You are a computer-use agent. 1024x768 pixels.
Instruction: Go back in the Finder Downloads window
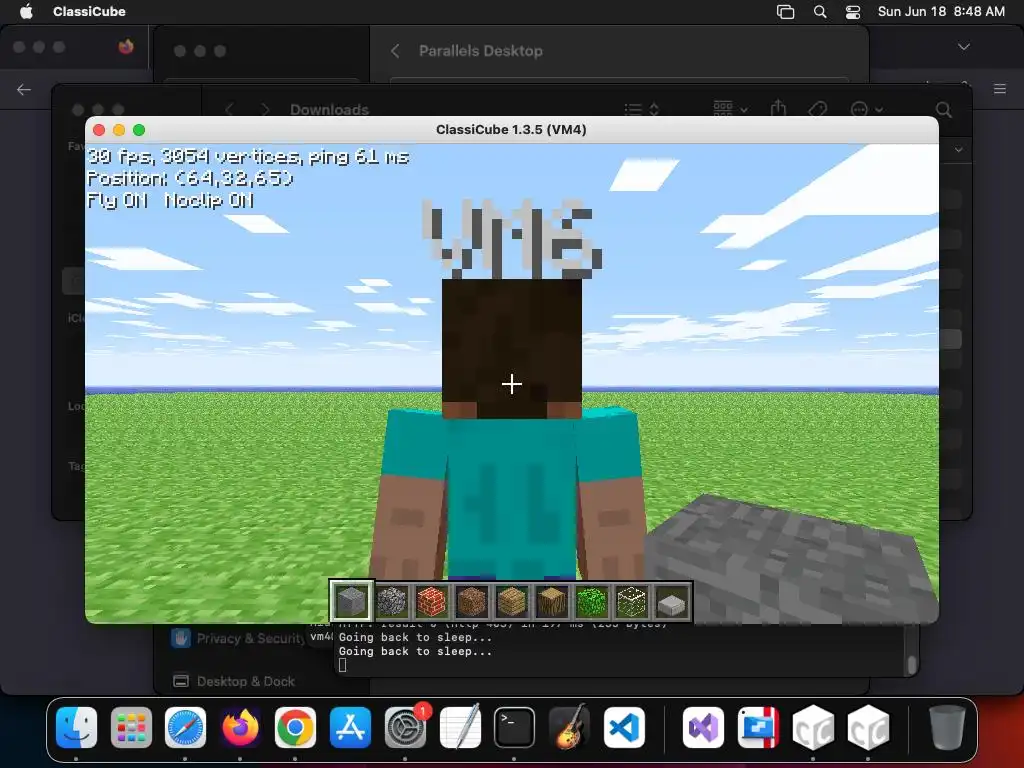click(x=229, y=109)
